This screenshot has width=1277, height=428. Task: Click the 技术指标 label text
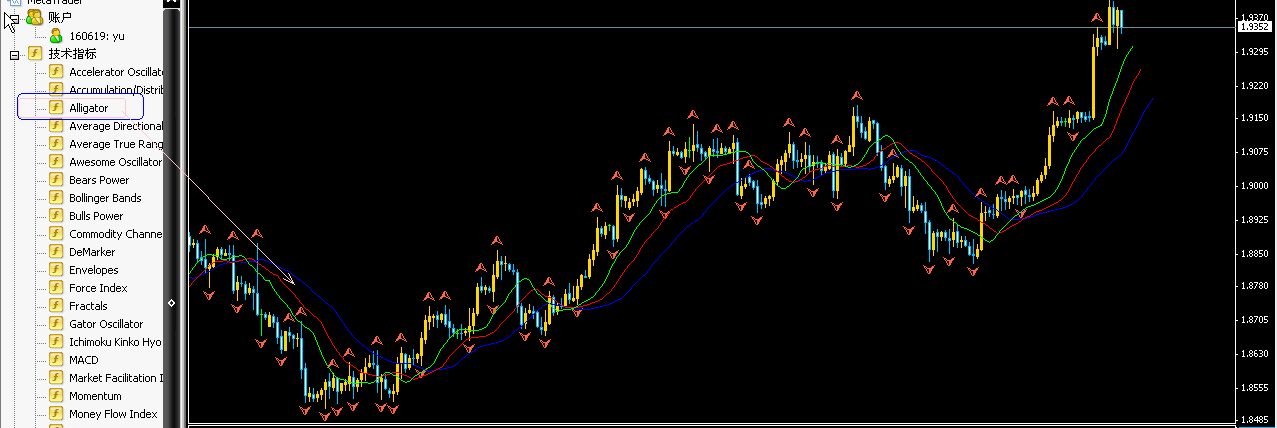point(72,54)
